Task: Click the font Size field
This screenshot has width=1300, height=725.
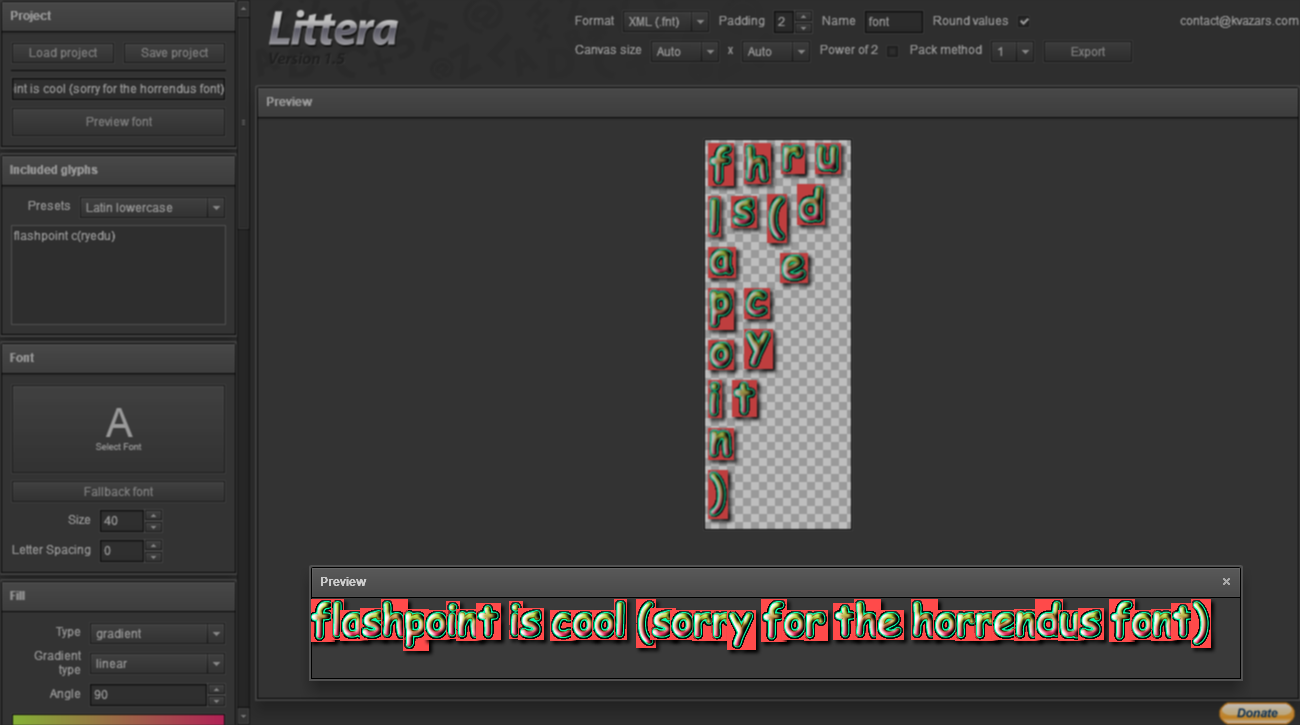Action: click(121, 521)
